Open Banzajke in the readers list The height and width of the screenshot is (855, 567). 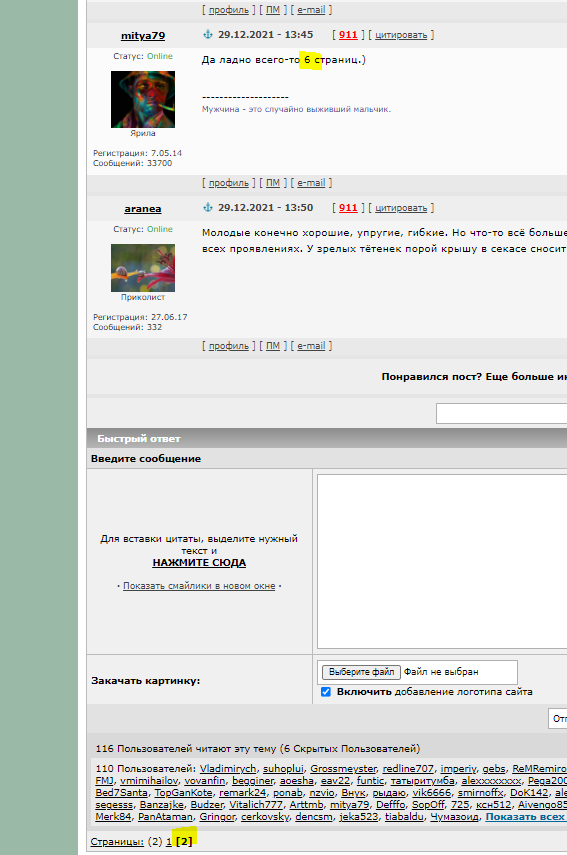[161, 805]
